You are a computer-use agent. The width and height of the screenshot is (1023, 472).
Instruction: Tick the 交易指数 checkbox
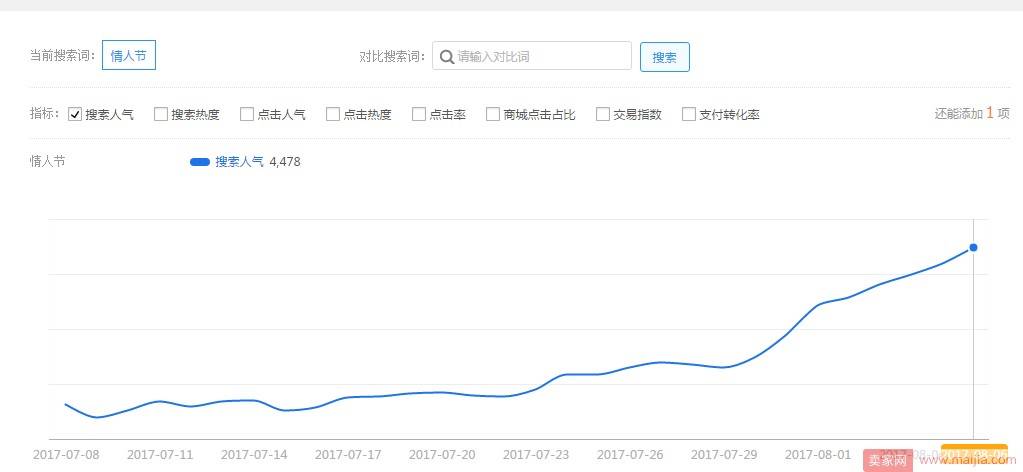pyautogui.click(x=603, y=114)
